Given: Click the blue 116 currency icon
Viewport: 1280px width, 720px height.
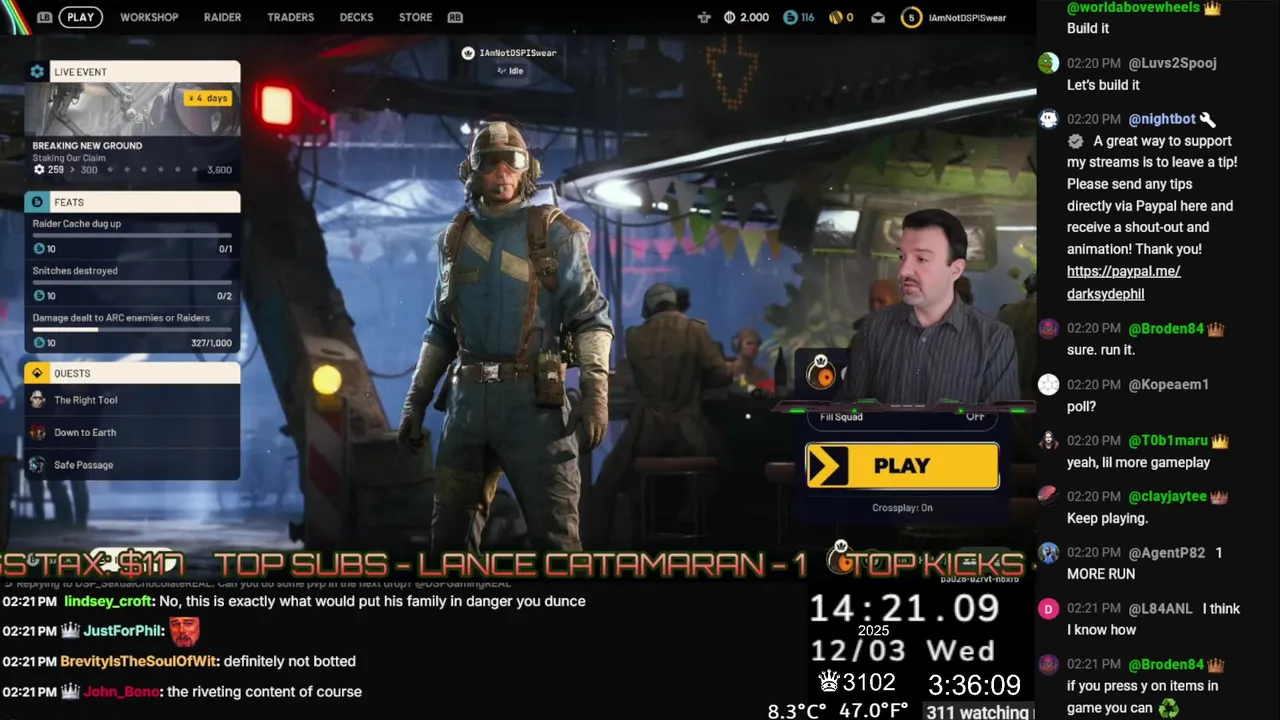Looking at the screenshot, I should tap(790, 17).
